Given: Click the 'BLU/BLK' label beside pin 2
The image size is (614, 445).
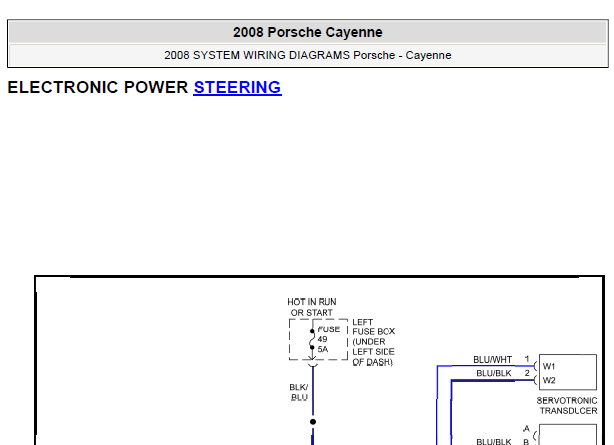Looking at the screenshot, I should (494, 373).
